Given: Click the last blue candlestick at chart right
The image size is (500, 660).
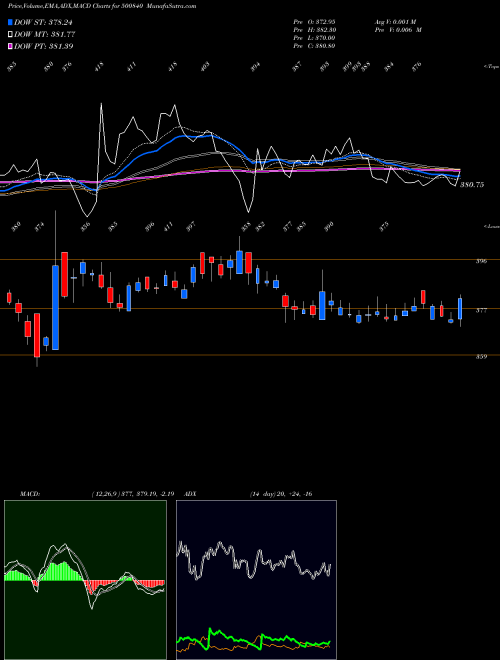Looking at the screenshot, I should coord(460,309).
